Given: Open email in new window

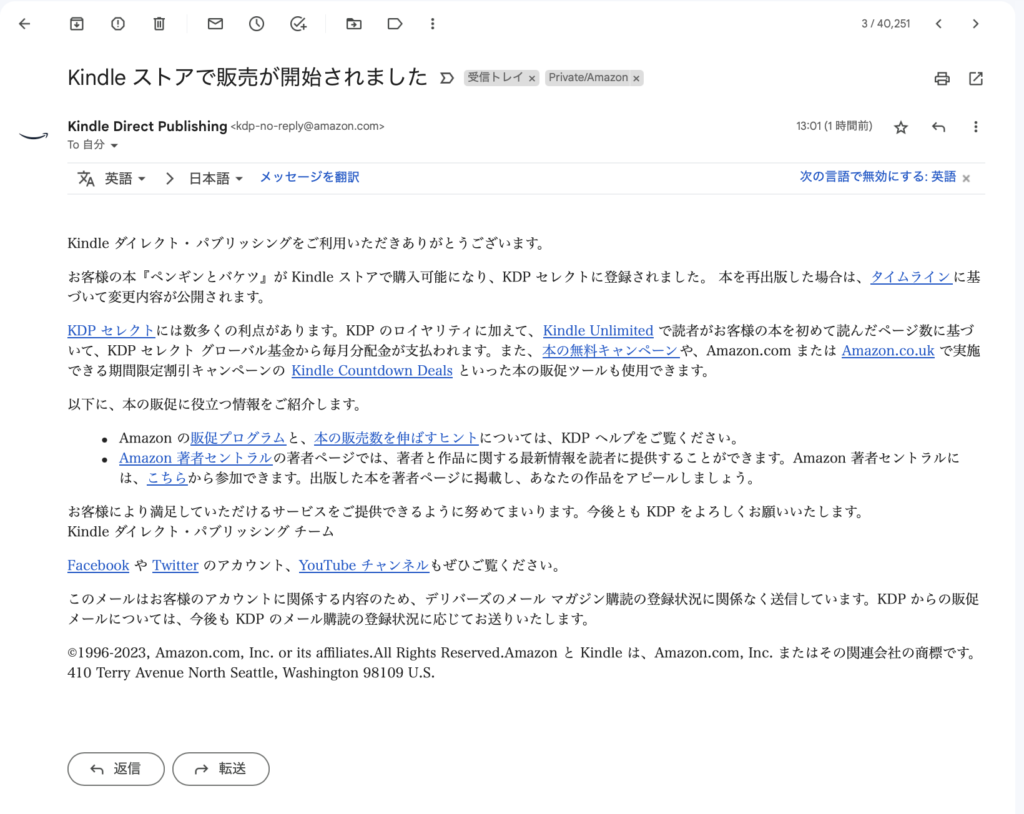Looking at the screenshot, I should pos(976,78).
